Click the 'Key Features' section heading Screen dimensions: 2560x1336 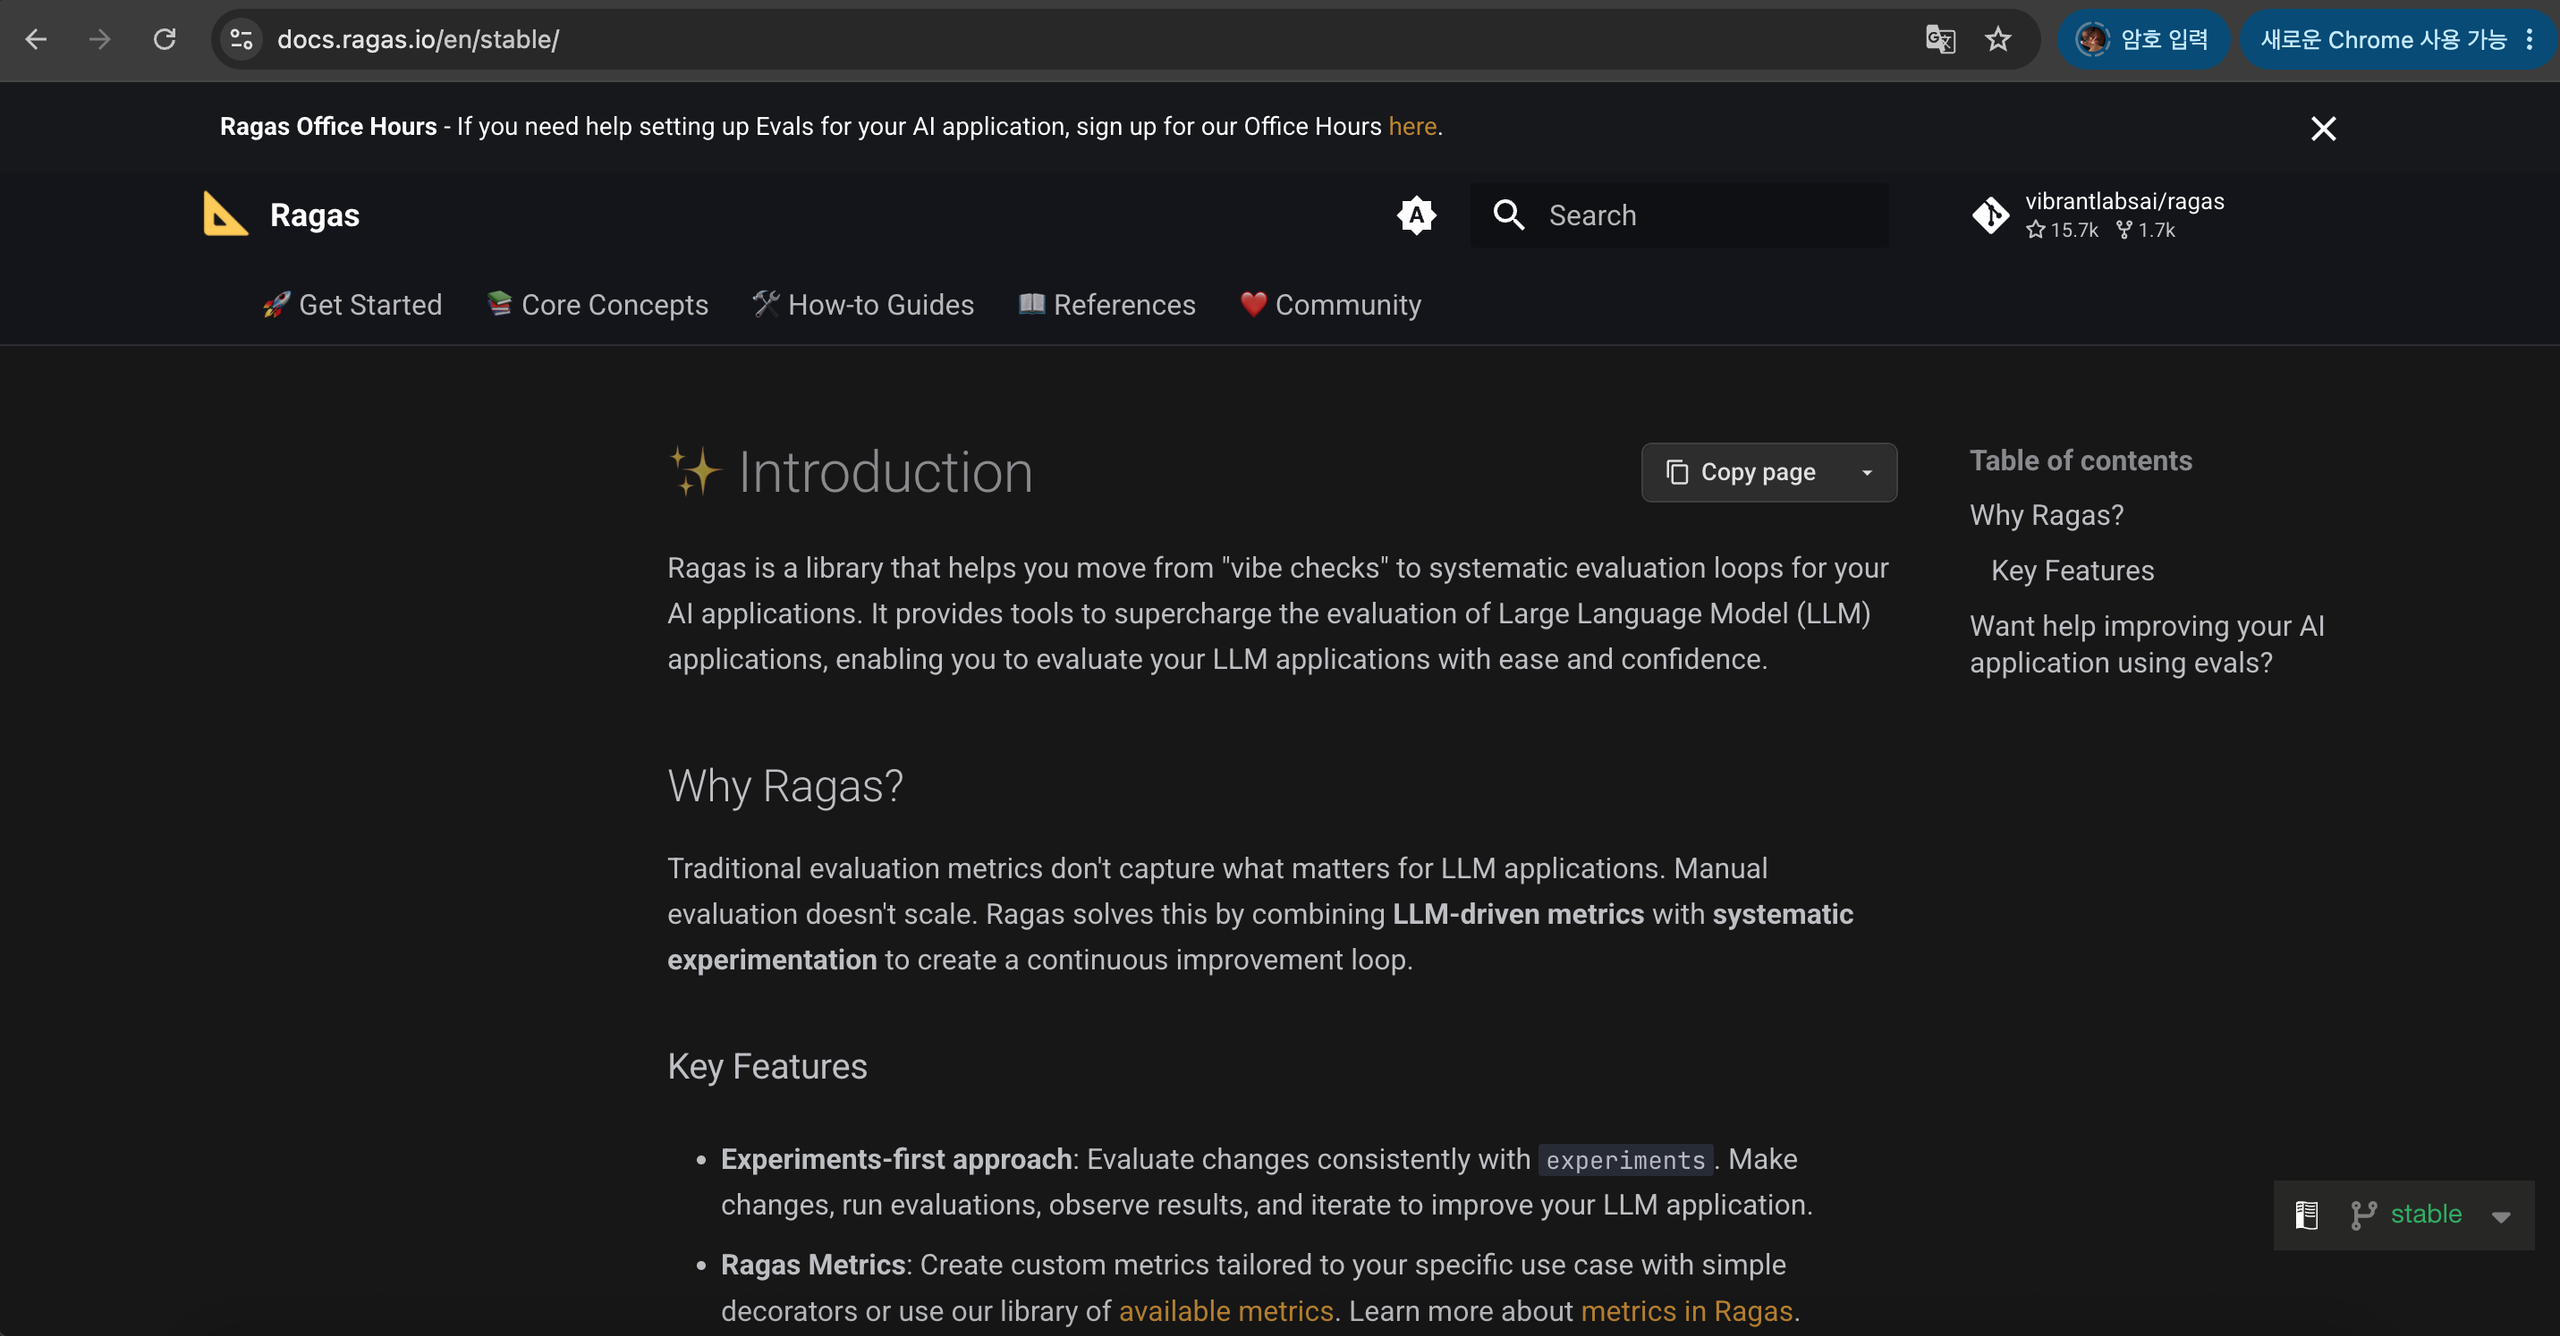(767, 1066)
